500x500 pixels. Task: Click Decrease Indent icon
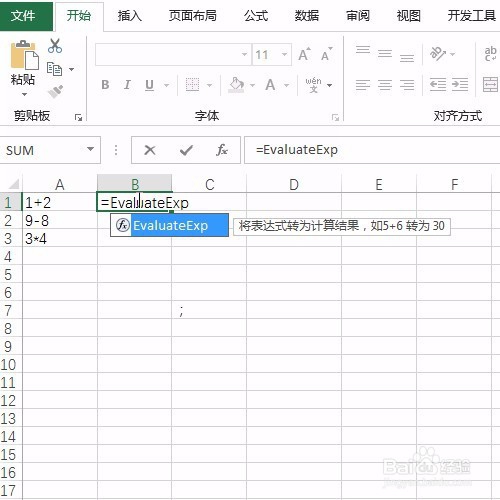(438, 84)
